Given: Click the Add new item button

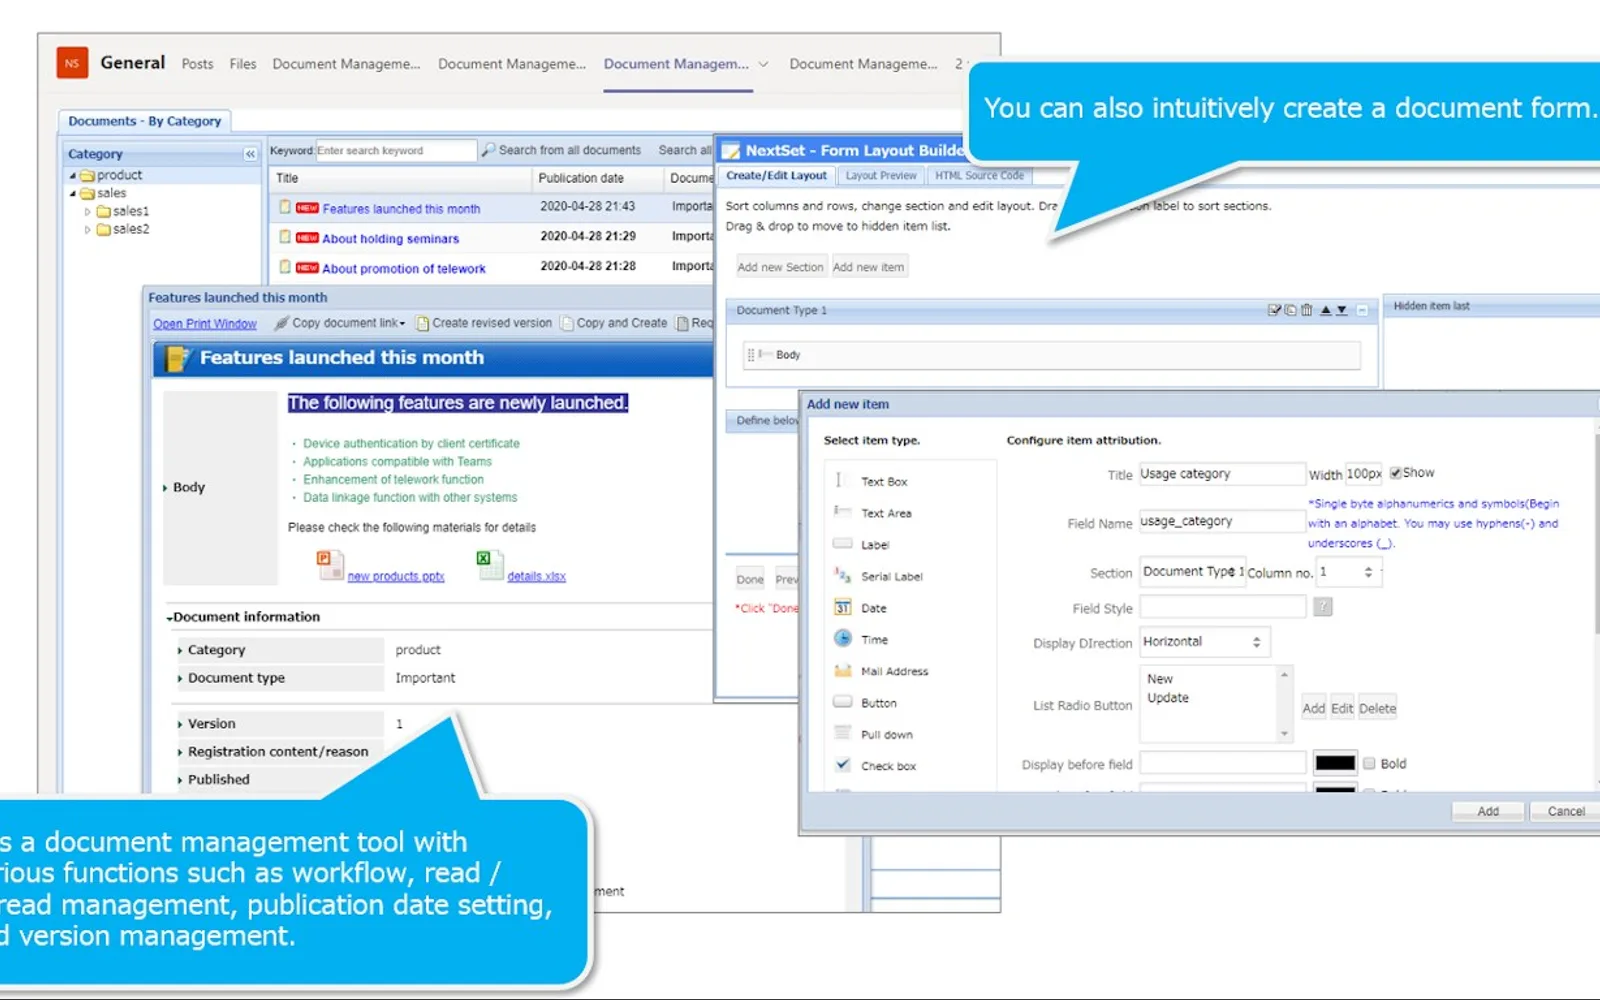Looking at the screenshot, I should point(868,267).
